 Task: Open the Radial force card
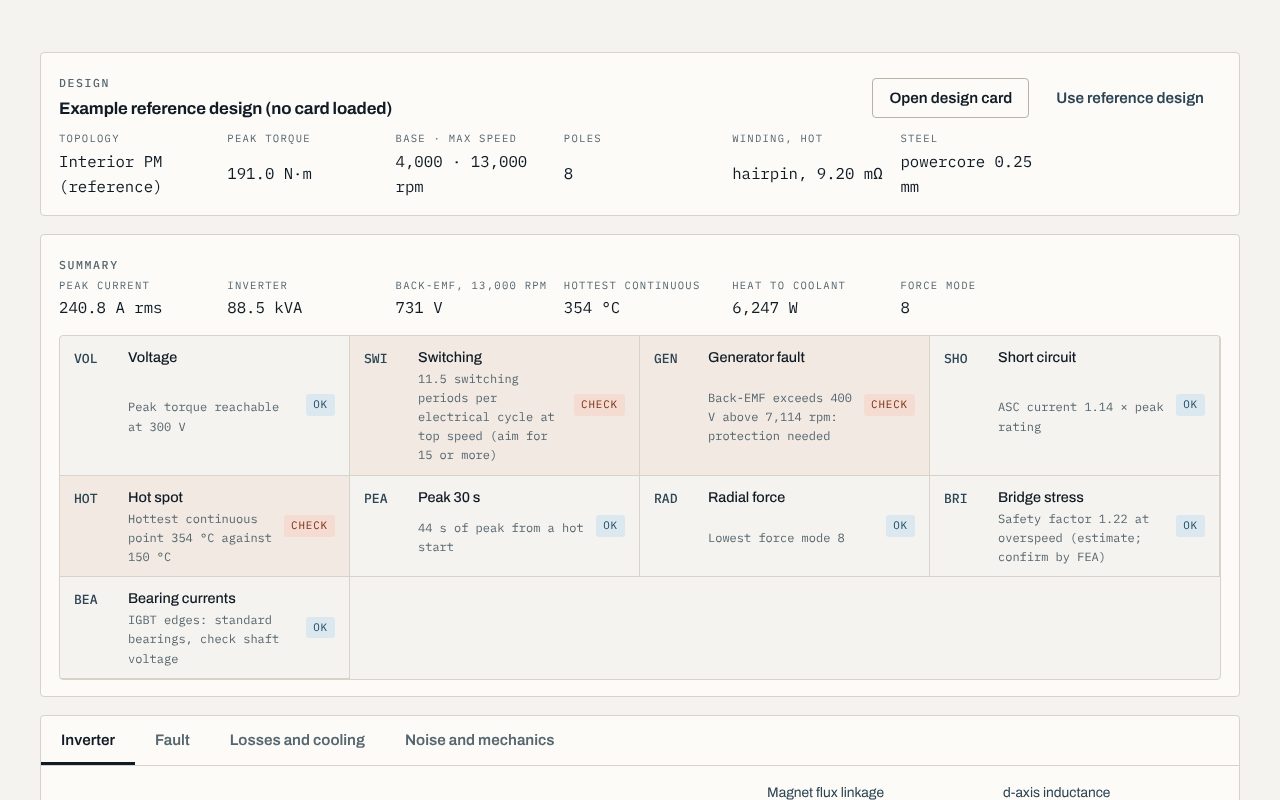pos(785,526)
